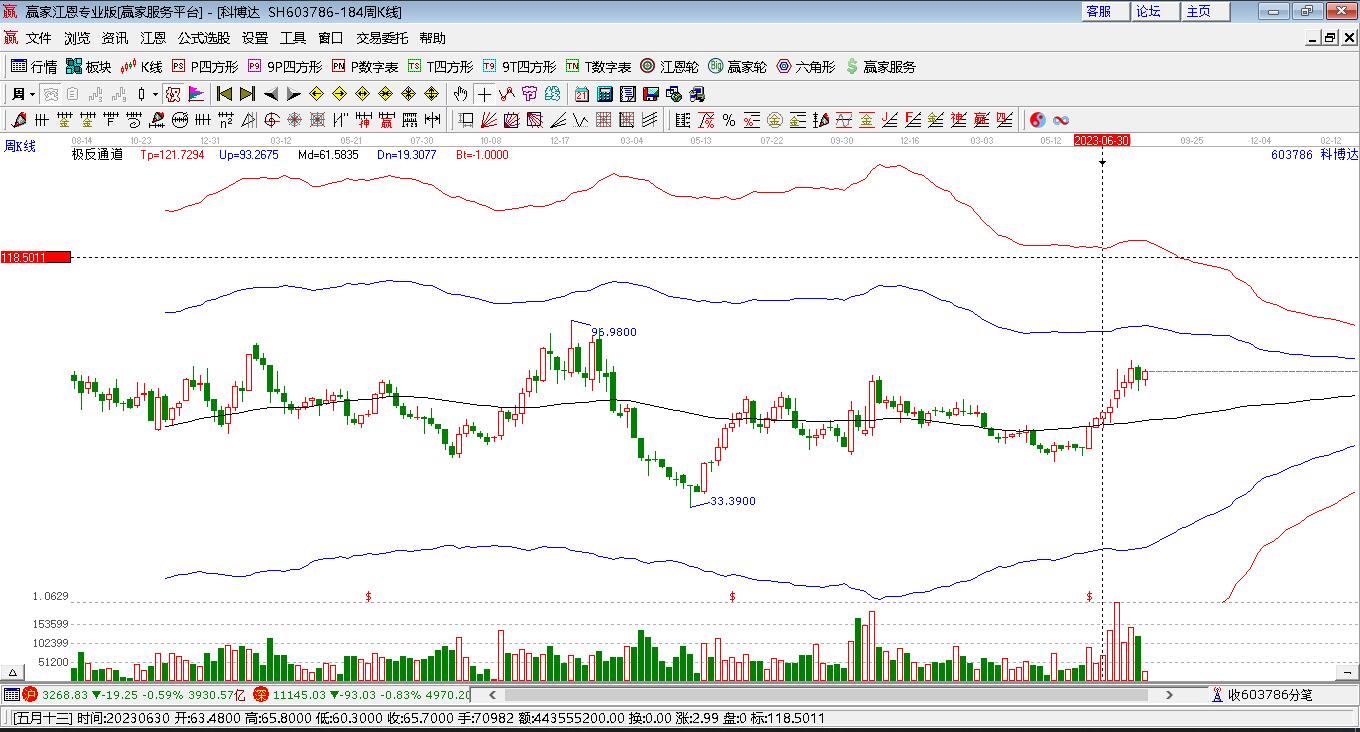Viewport: 1360px width, 732px height.
Task: Select the percent % line tool
Action: (729, 121)
